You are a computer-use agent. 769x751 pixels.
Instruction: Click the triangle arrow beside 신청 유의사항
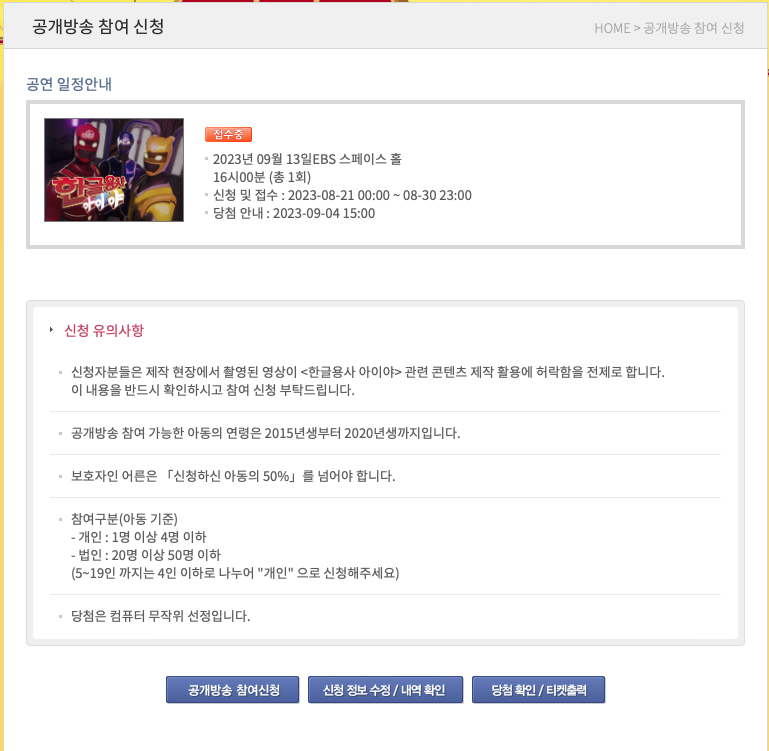pyautogui.click(x=51, y=330)
